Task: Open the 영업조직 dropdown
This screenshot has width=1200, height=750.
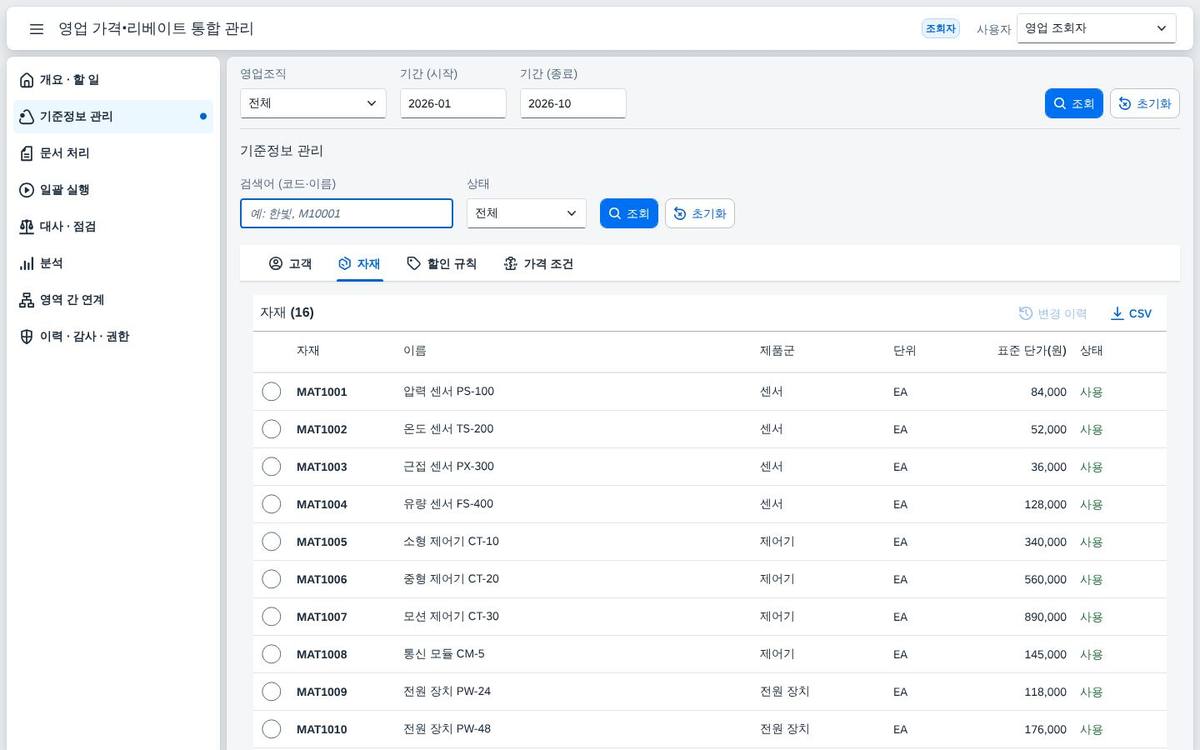Action: [313, 103]
